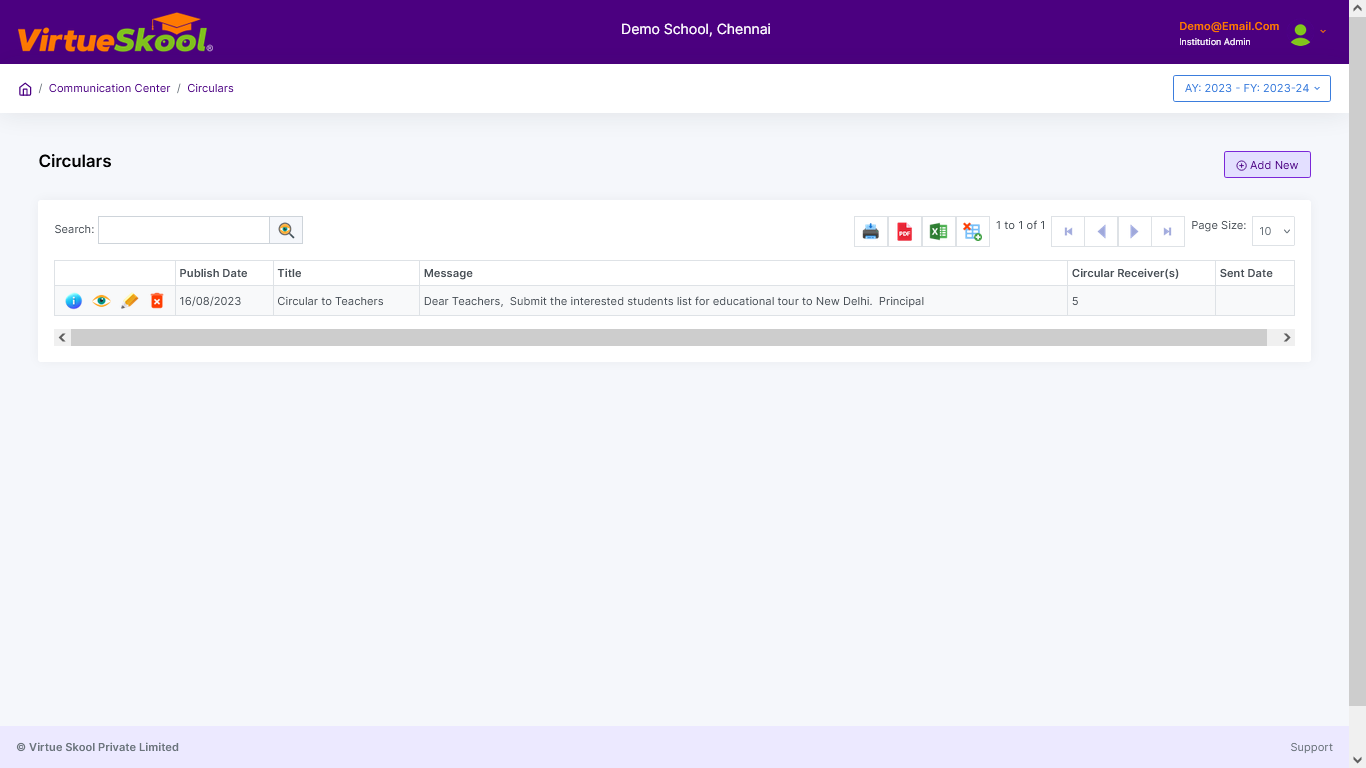Click the horizontal scrollbar left arrow
Image resolution: width=1366 pixels, height=768 pixels.
(62, 338)
